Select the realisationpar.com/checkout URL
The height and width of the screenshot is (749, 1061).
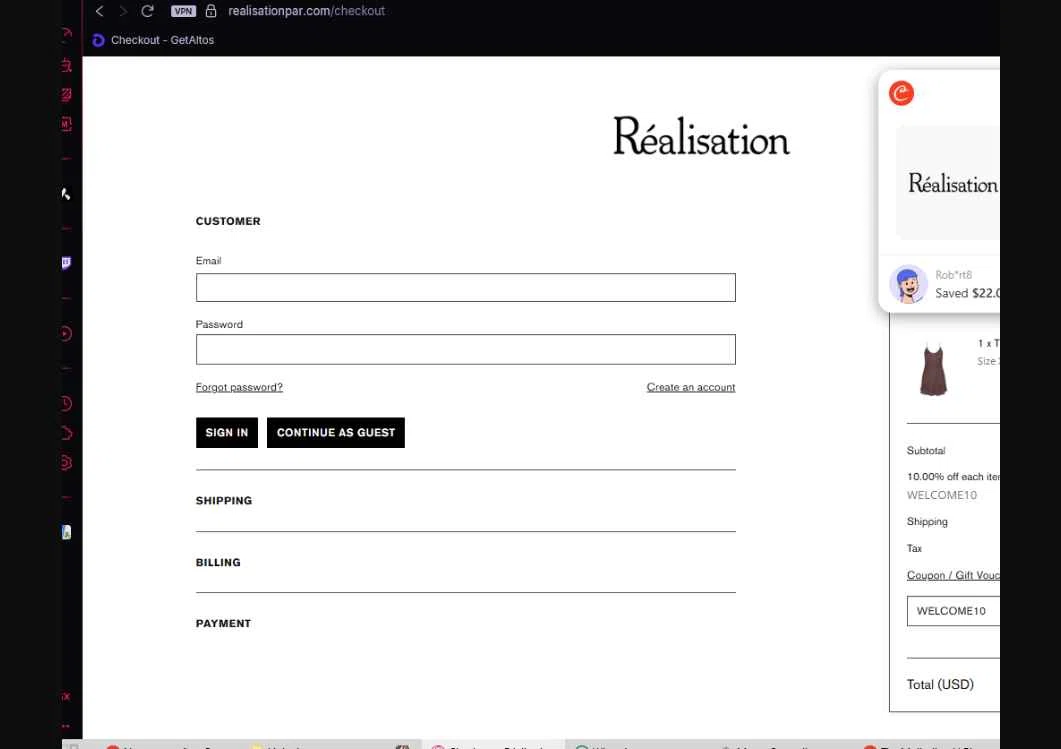coord(307,11)
